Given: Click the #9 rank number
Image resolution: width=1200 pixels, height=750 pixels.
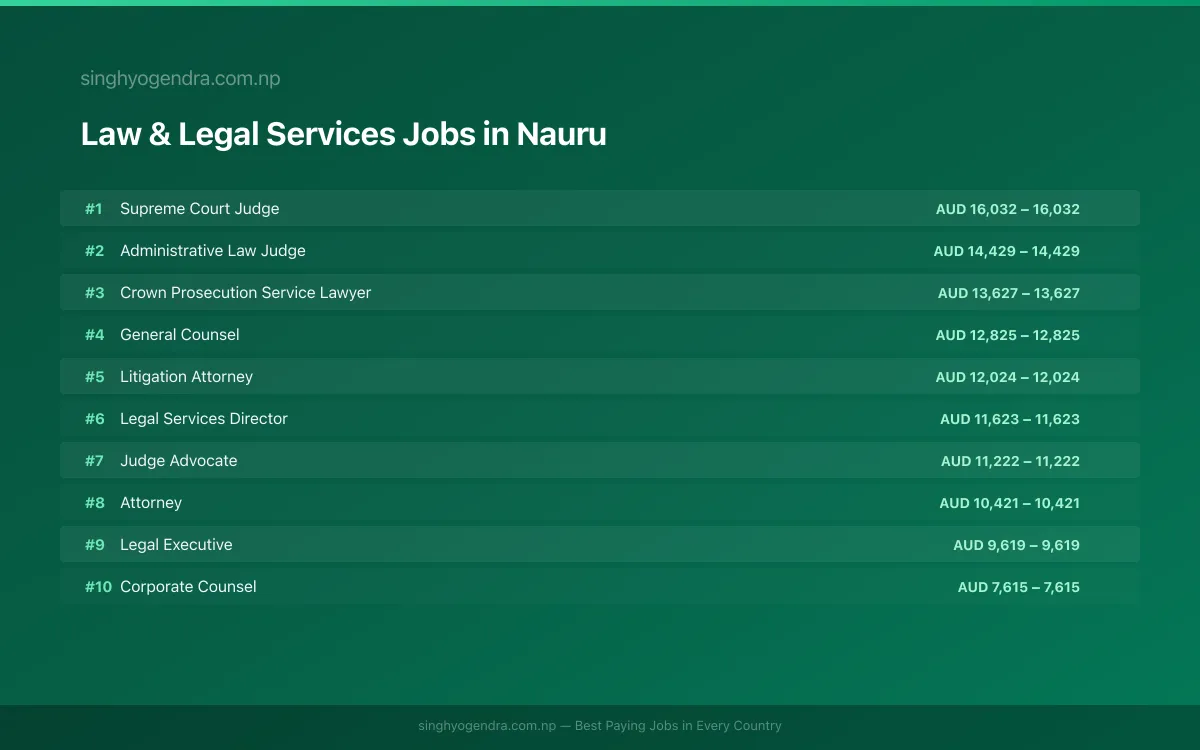Looking at the screenshot, I should [94, 545].
